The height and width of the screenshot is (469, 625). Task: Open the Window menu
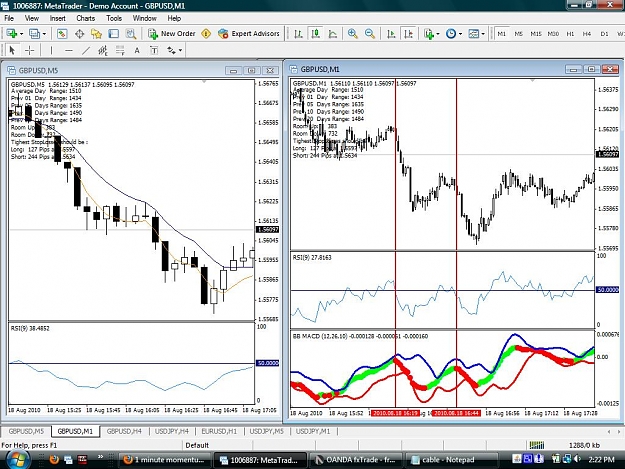point(144,18)
